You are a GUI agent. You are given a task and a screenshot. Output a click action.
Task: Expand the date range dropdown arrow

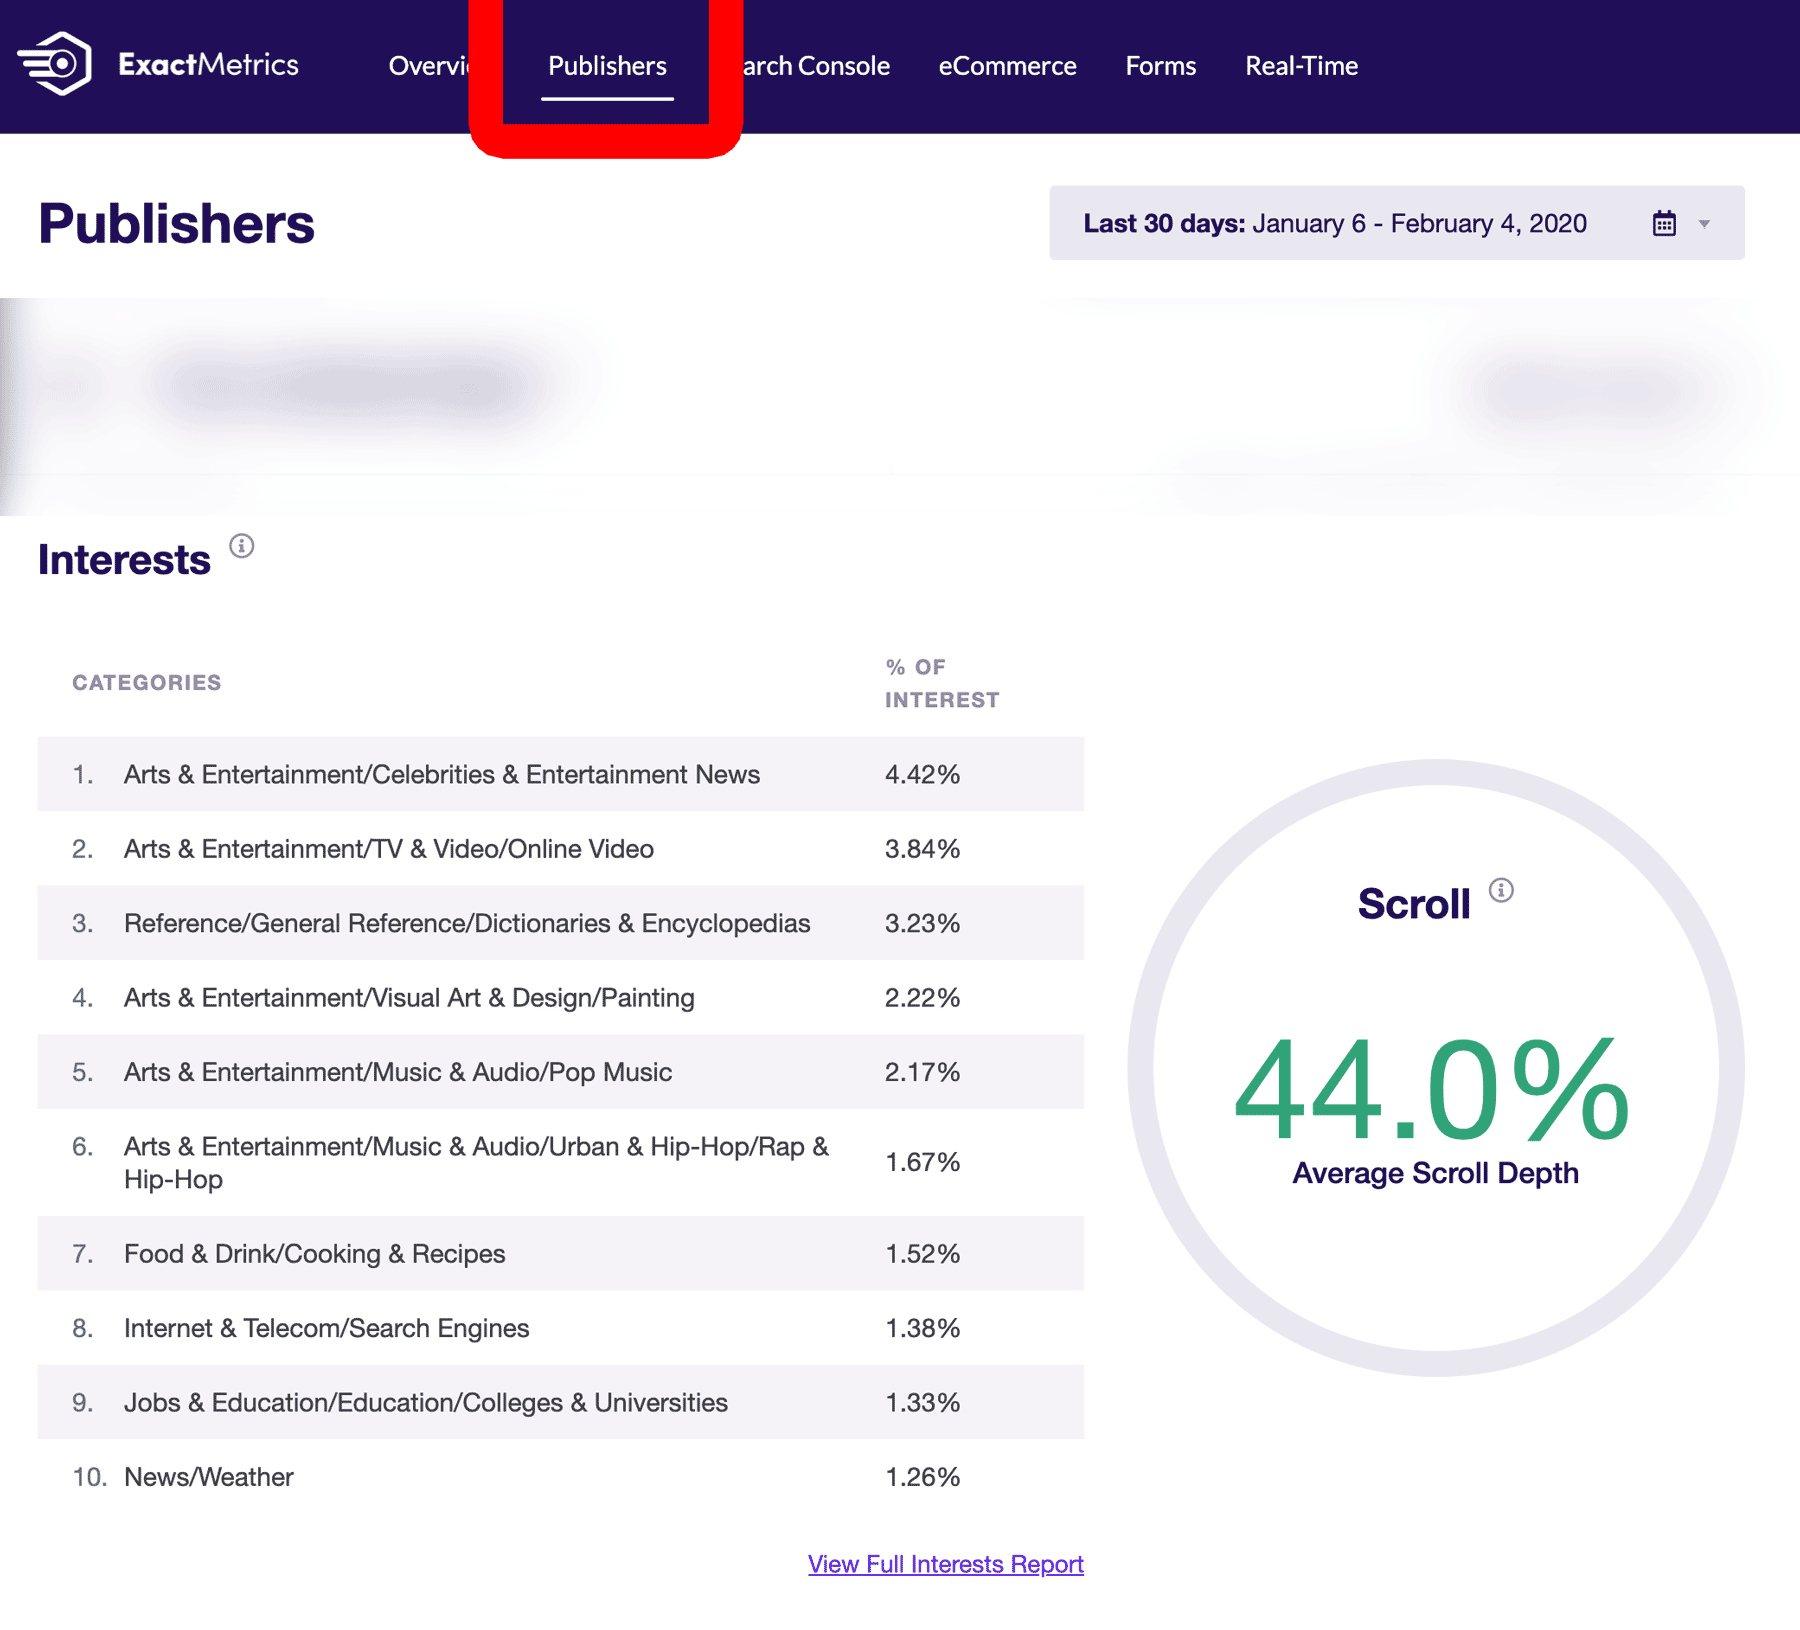1704,224
